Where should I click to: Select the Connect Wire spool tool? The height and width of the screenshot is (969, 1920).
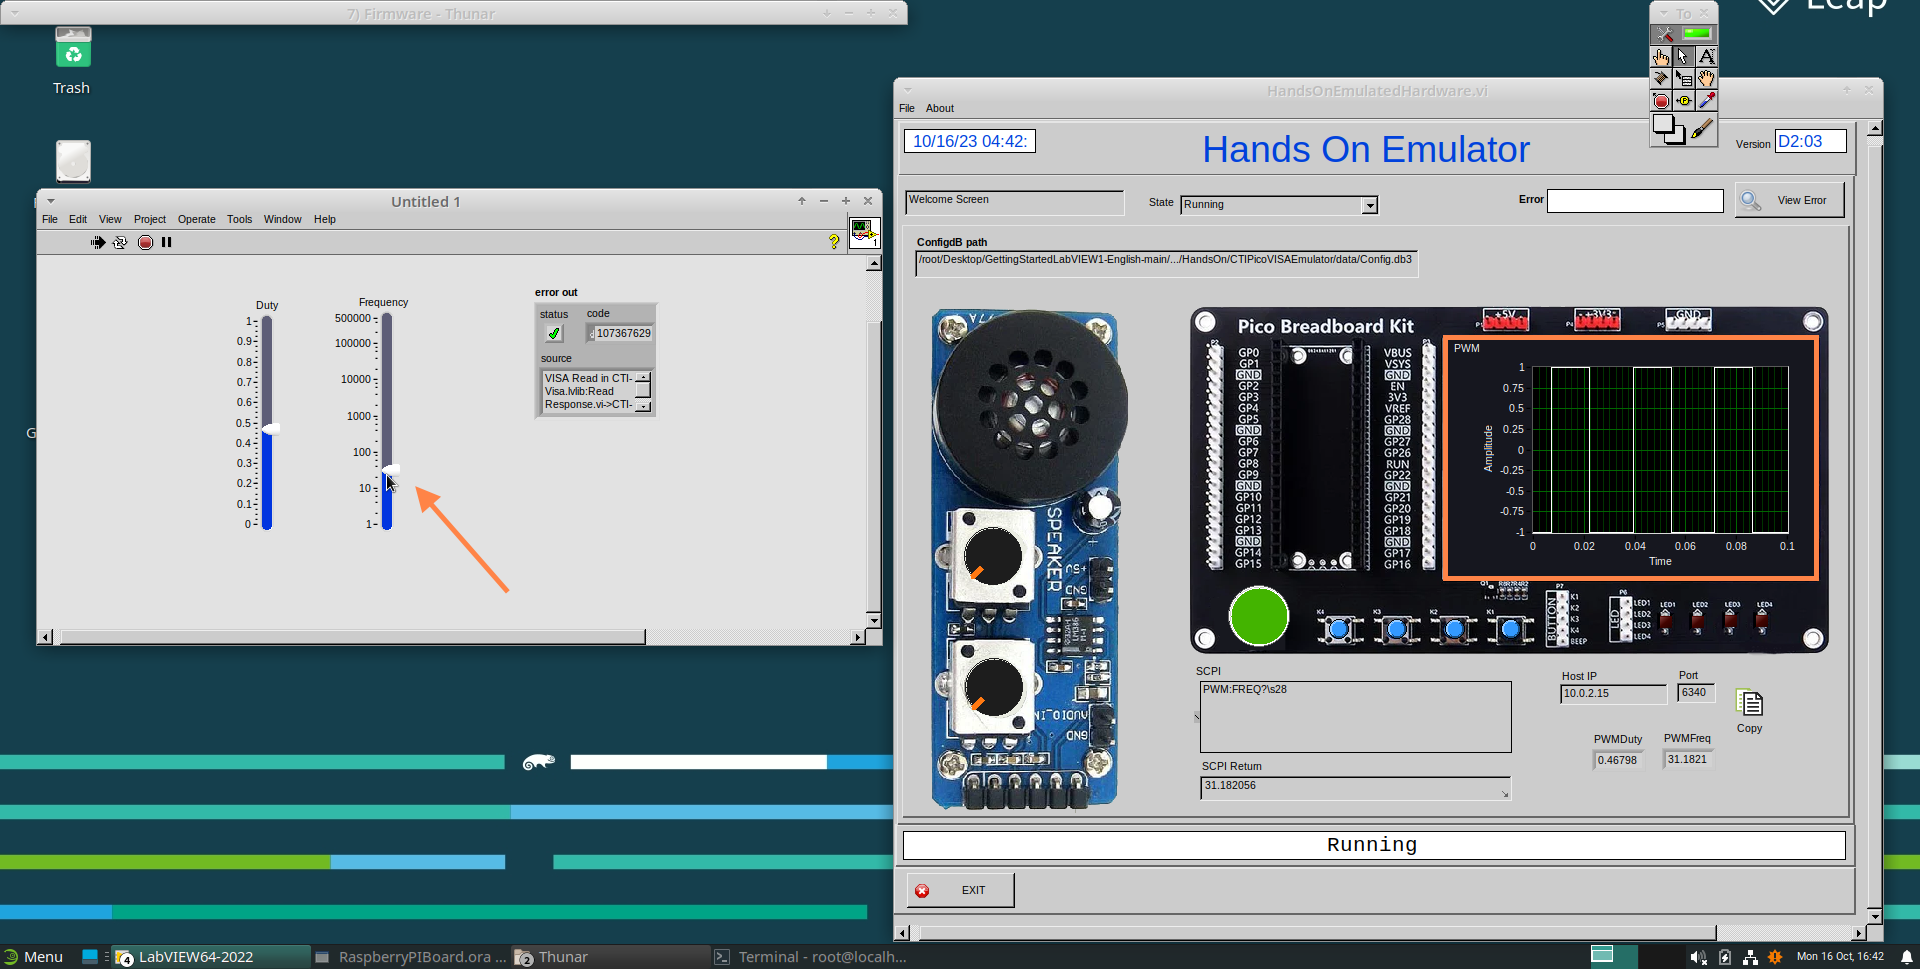click(1661, 78)
